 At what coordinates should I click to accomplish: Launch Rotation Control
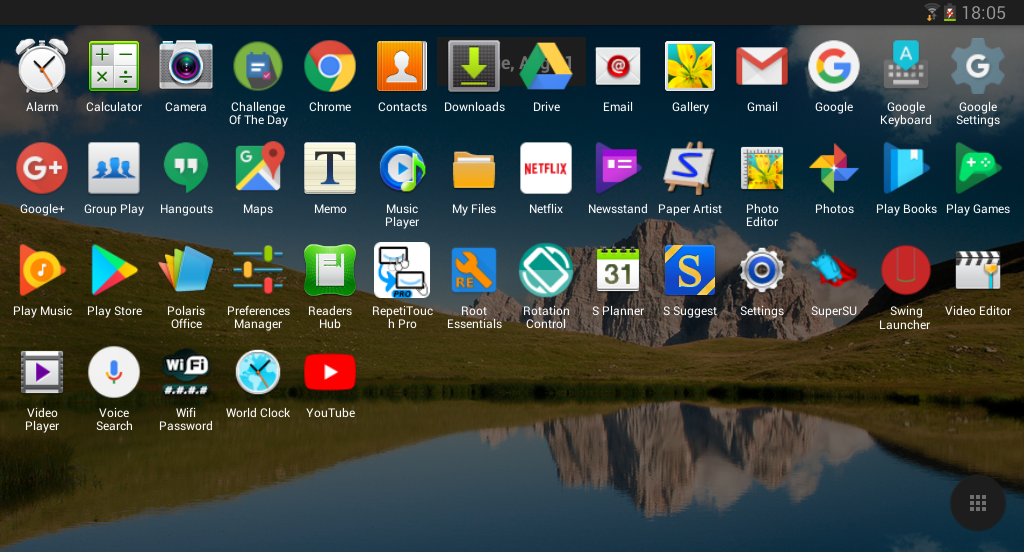(546, 270)
